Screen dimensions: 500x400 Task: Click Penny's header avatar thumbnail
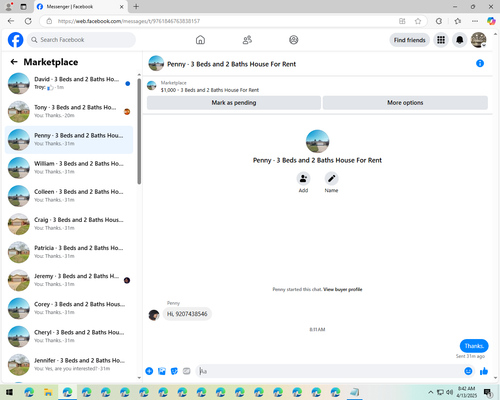[x=156, y=63]
